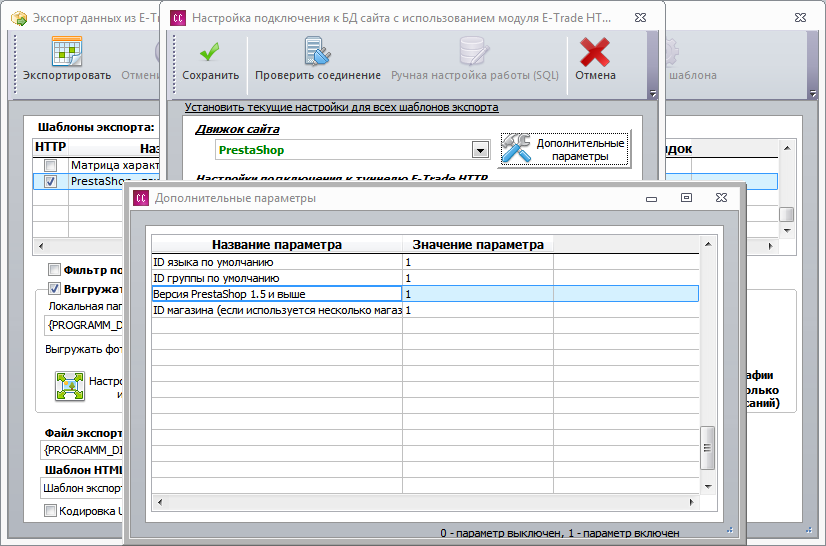Click value cell for ID группы по умолчанию
Screen dimensions: 826x546
click(x=478, y=278)
